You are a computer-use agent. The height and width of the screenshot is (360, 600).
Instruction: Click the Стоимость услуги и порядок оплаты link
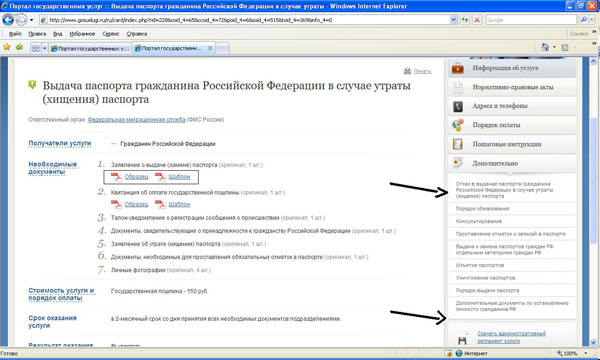point(61,294)
